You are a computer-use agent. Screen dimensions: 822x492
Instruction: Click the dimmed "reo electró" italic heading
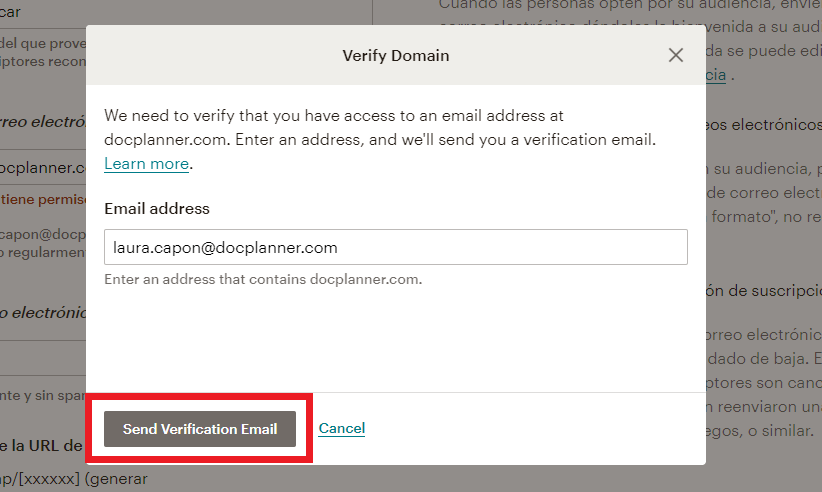click(43, 122)
